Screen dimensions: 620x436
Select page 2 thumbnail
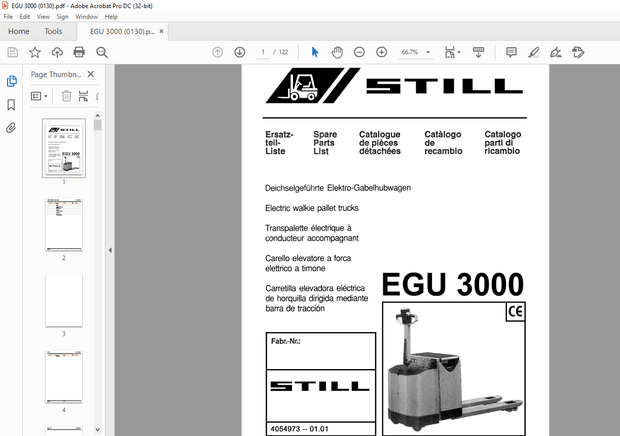[63, 225]
